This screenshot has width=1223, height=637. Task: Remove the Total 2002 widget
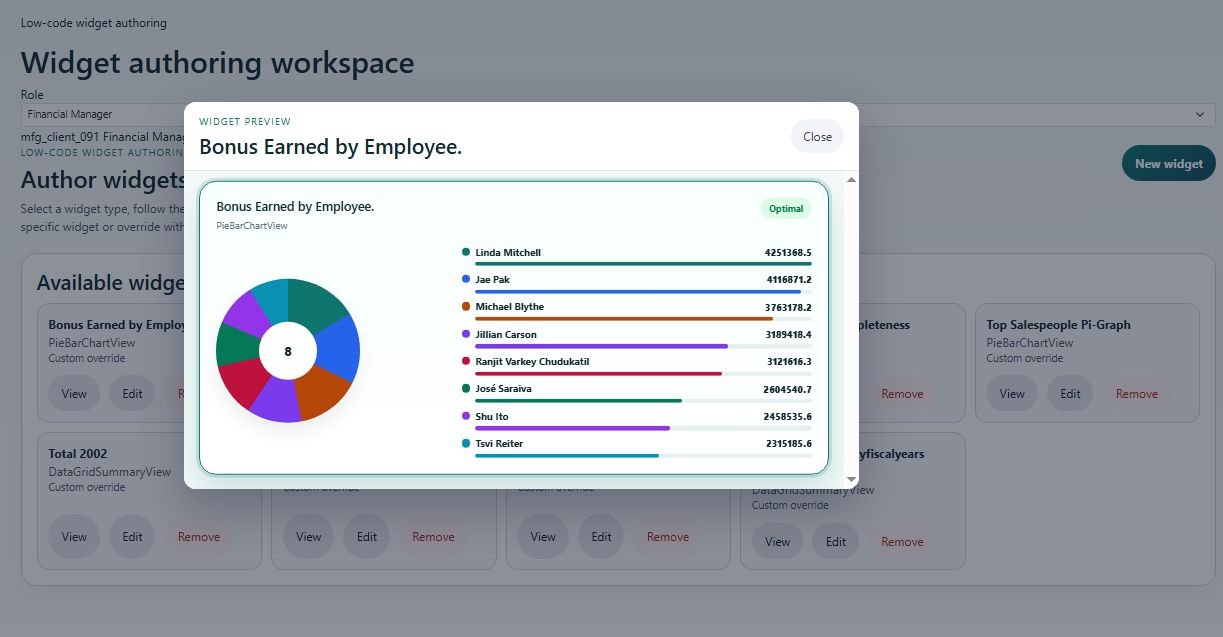198,536
